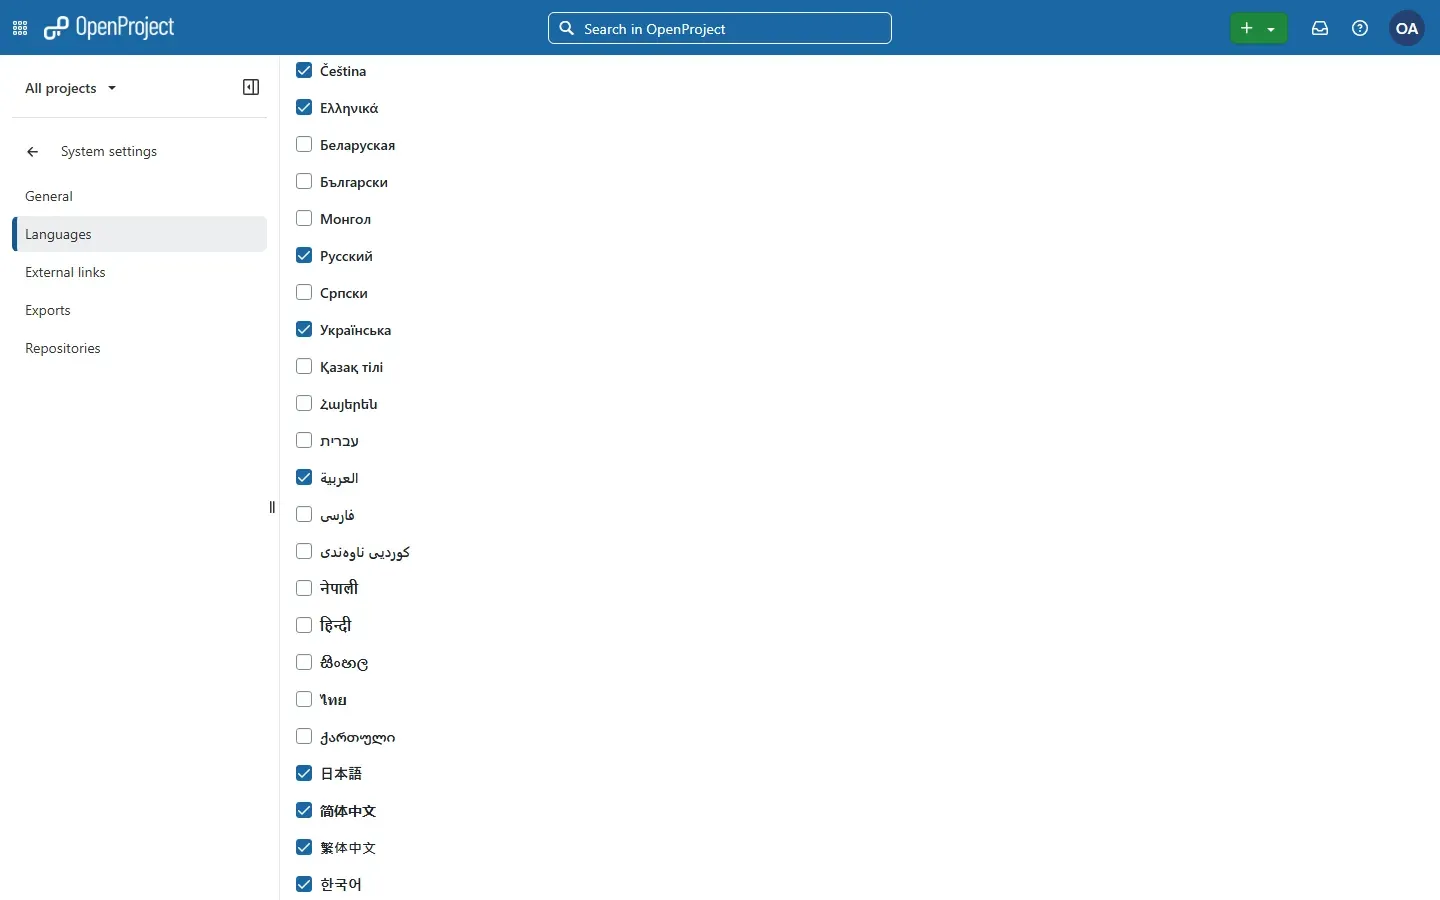Collapse the sidebar with the panel icon

[x=251, y=87]
